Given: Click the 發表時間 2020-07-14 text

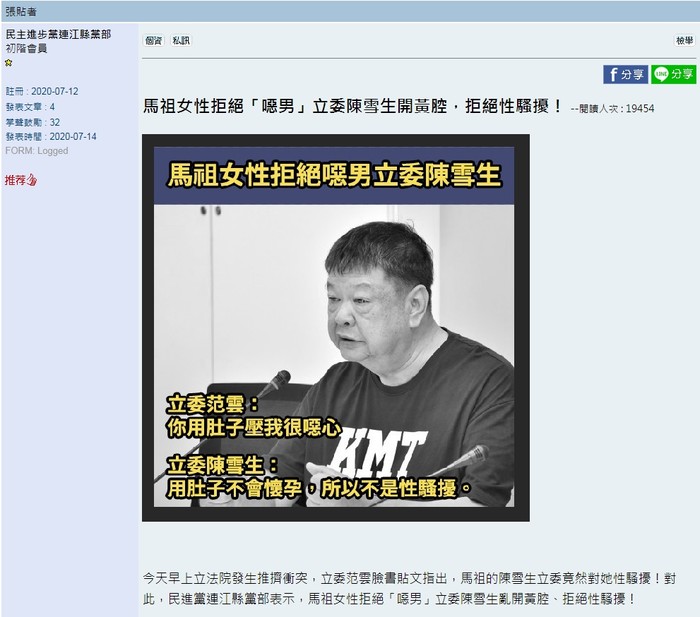Looking at the screenshot, I should (x=51, y=137).
